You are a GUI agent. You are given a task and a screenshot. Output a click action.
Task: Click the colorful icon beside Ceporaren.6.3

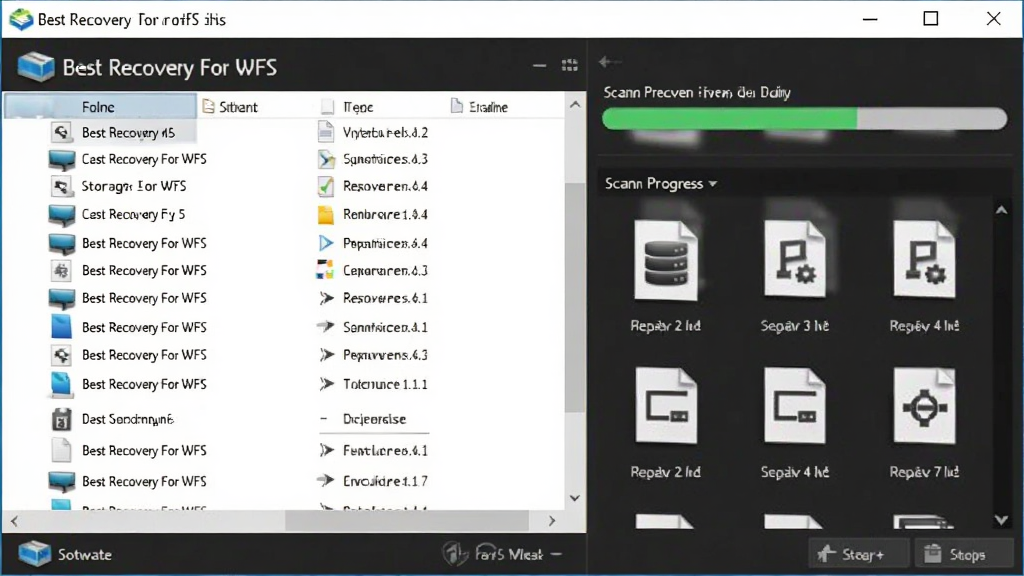[325, 270]
